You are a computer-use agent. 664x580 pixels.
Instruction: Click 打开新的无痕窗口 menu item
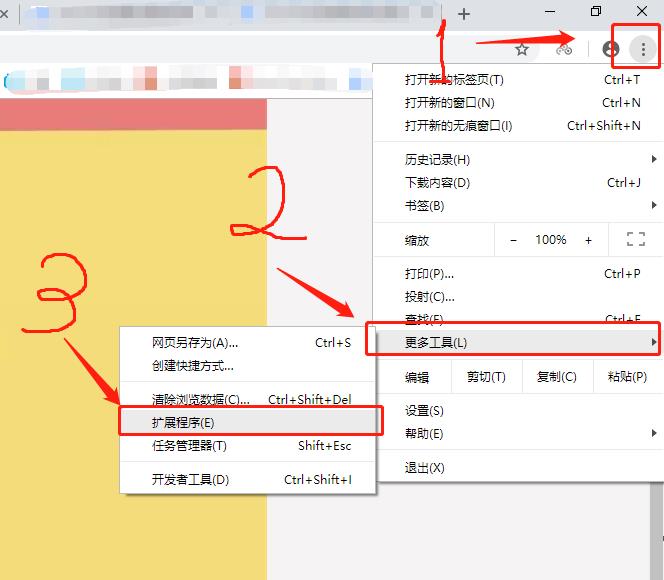(458, 126)
